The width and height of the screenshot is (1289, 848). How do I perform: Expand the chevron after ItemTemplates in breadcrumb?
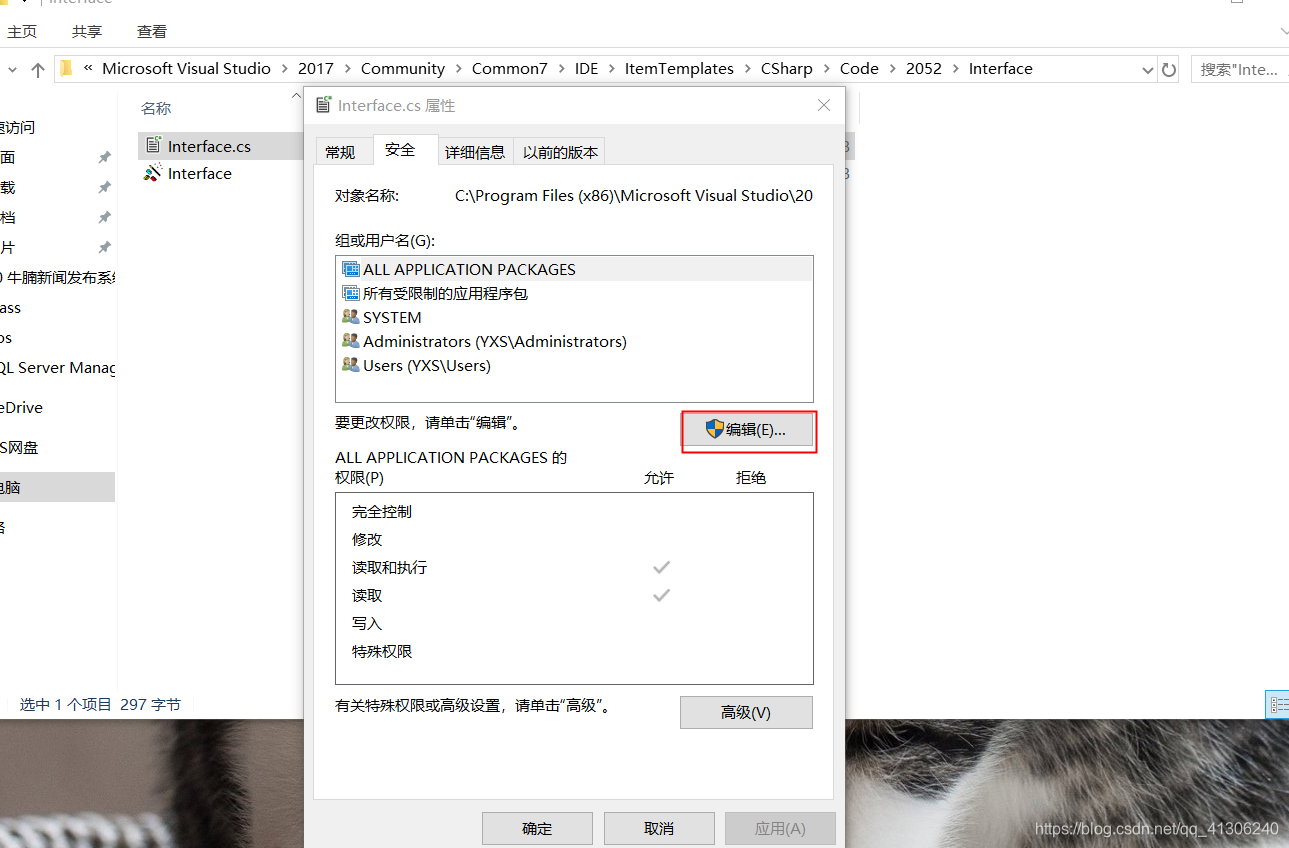click(747, 69)
